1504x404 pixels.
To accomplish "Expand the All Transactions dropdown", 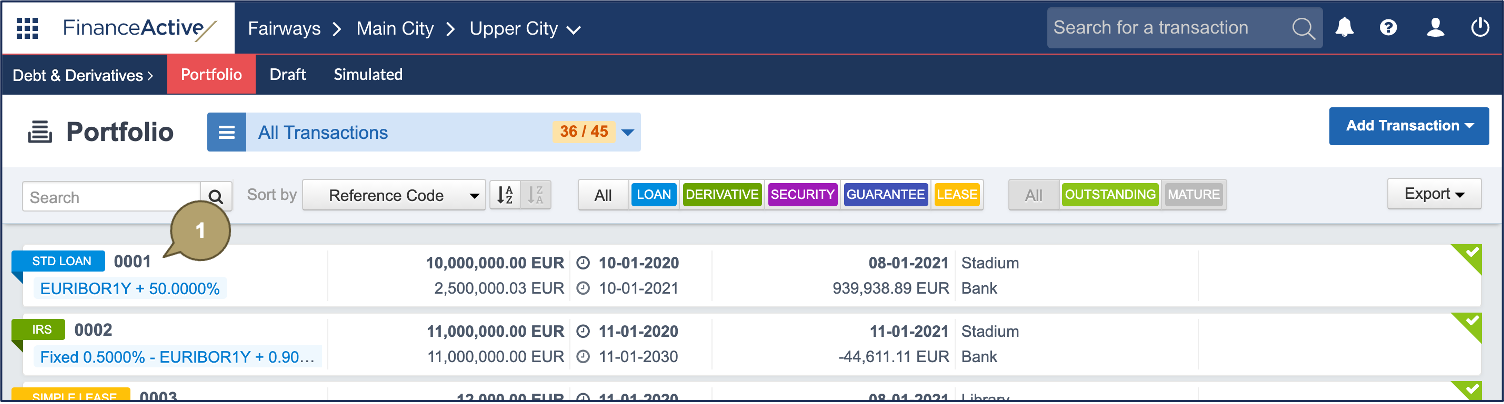I will pyautogui.click(x=628, y=132).
